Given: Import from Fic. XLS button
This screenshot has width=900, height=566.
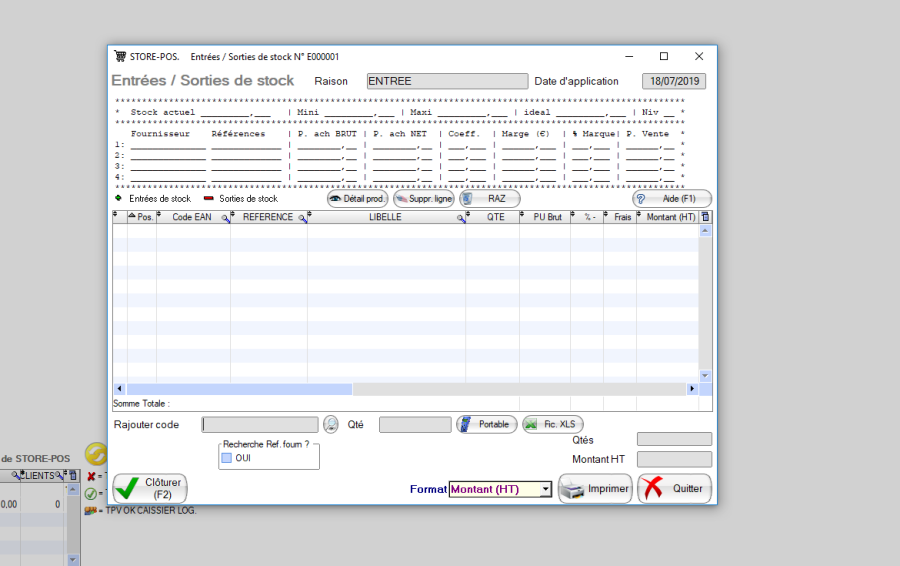Looking at the screenshot, I should pos(552,424).
